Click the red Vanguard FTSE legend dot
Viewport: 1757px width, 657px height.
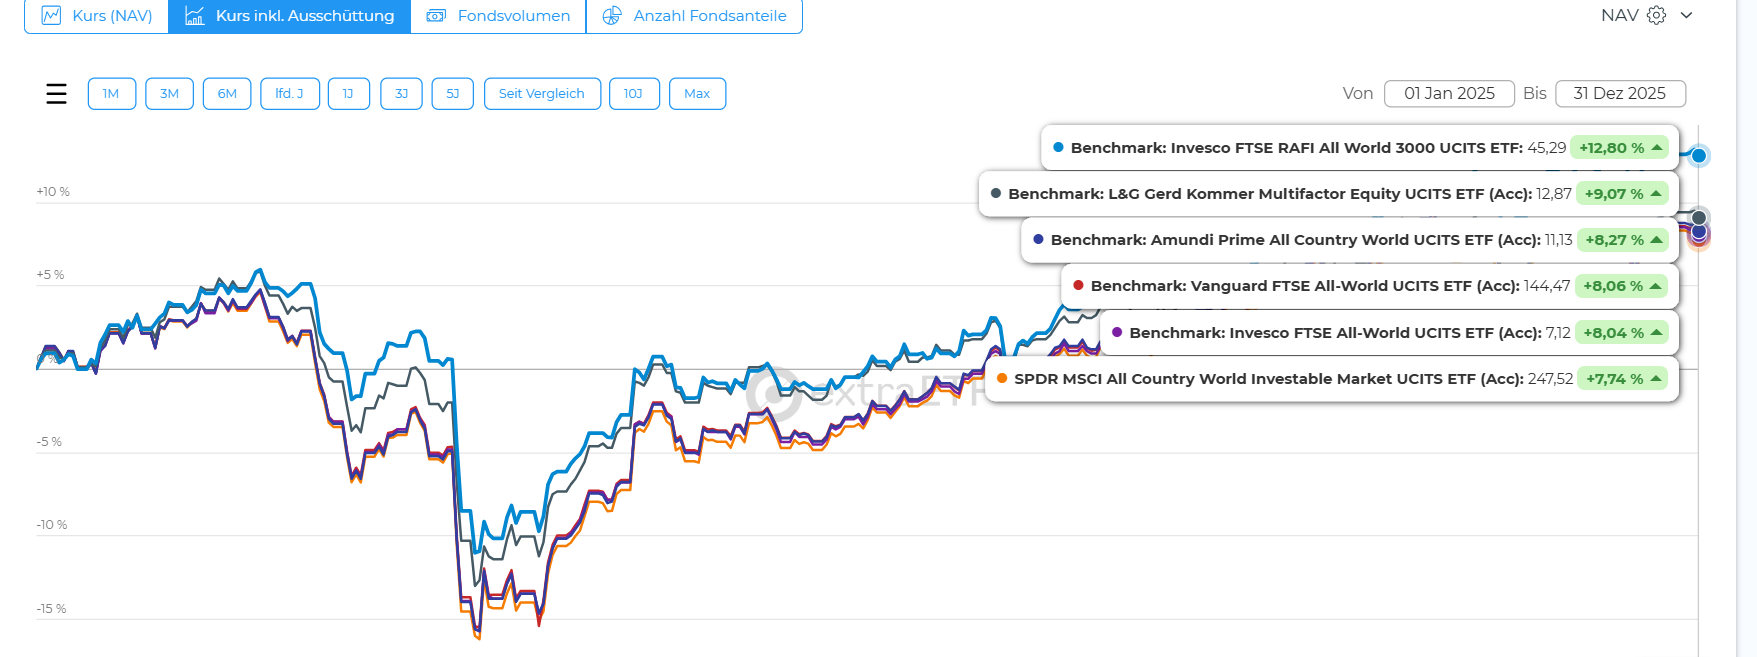pyautogui.click(x=1078, y=286)
